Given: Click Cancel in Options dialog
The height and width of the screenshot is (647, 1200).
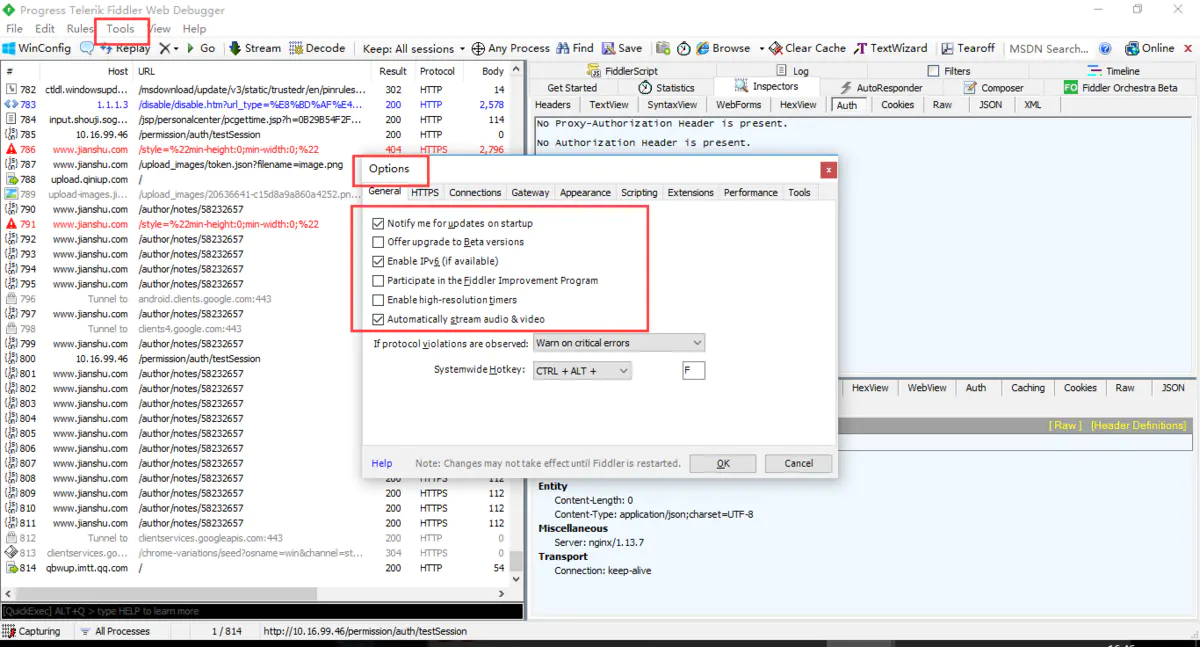Looking at the screenshot, I should pyautogui.click(x=799, y=463).
